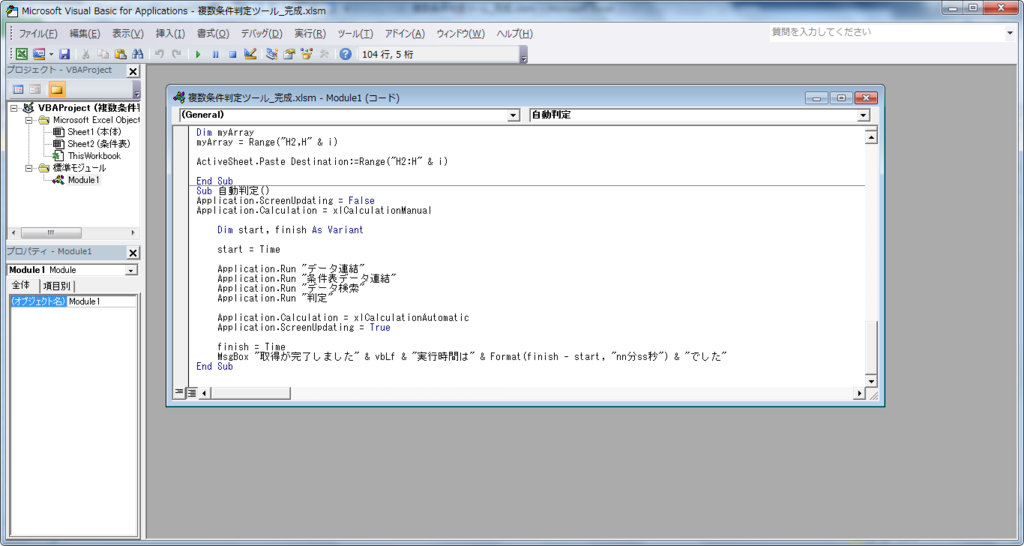1024x546 pixels.
Task: Save the workbook with the floppy icon
Action: pos(64,54)
